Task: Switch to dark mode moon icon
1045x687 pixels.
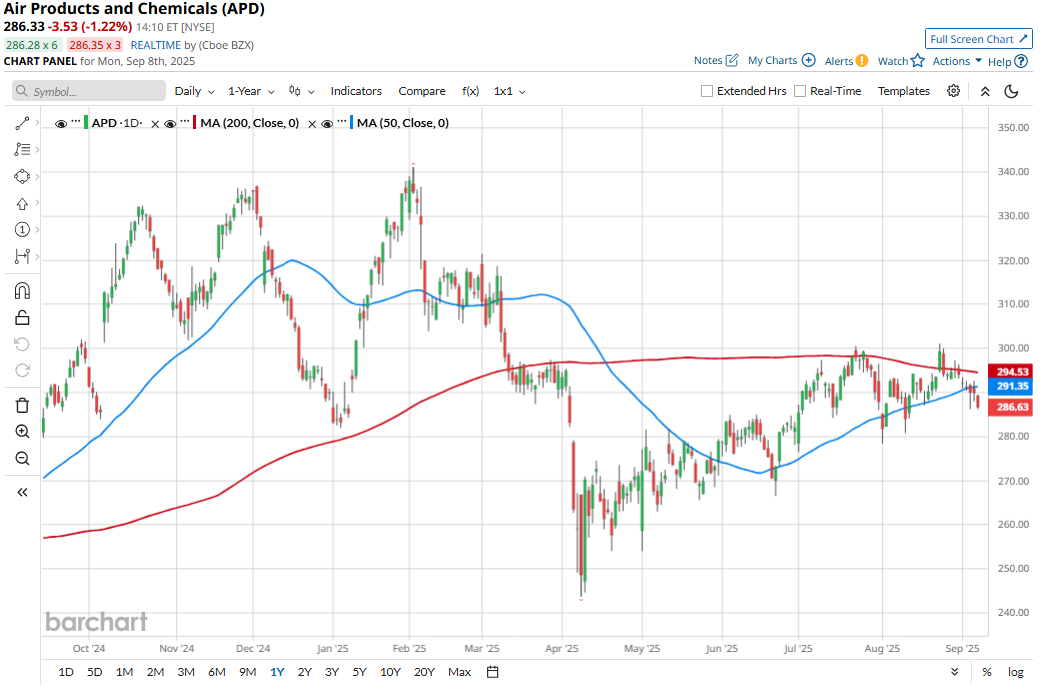Action: coord(1011,91)
